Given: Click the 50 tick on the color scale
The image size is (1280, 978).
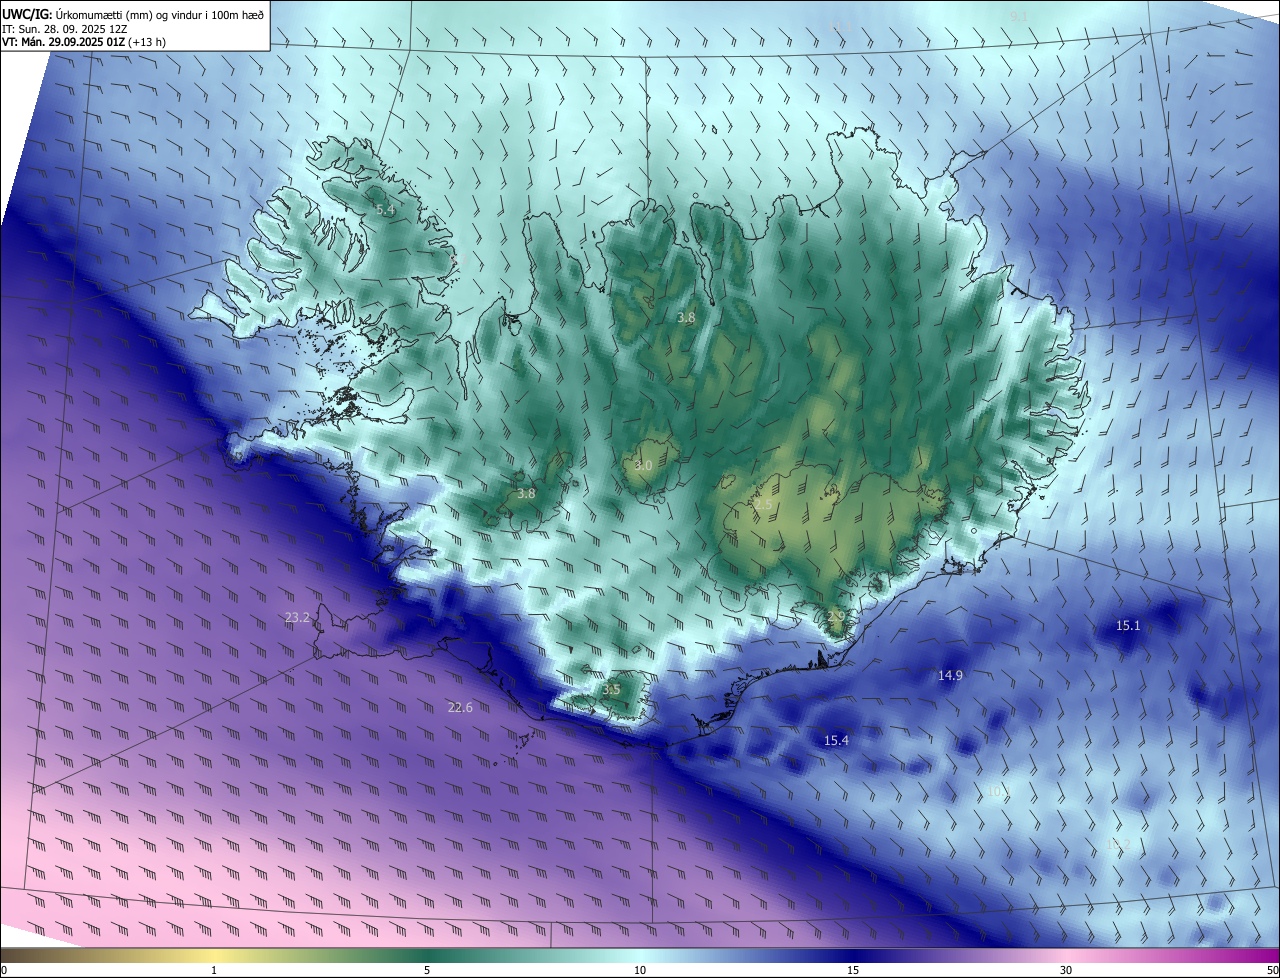Looking at the screenshot, I should point(1272,970).
